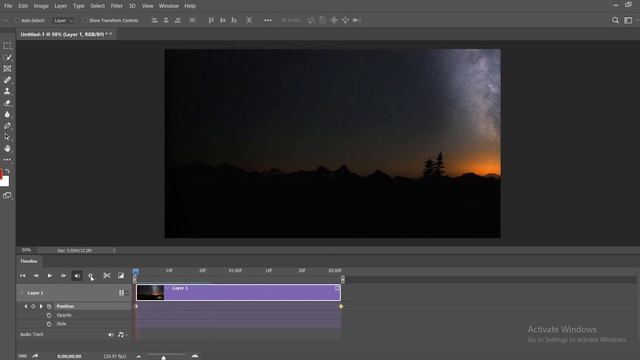Collapse the Layer 1 track

[22, 293]
